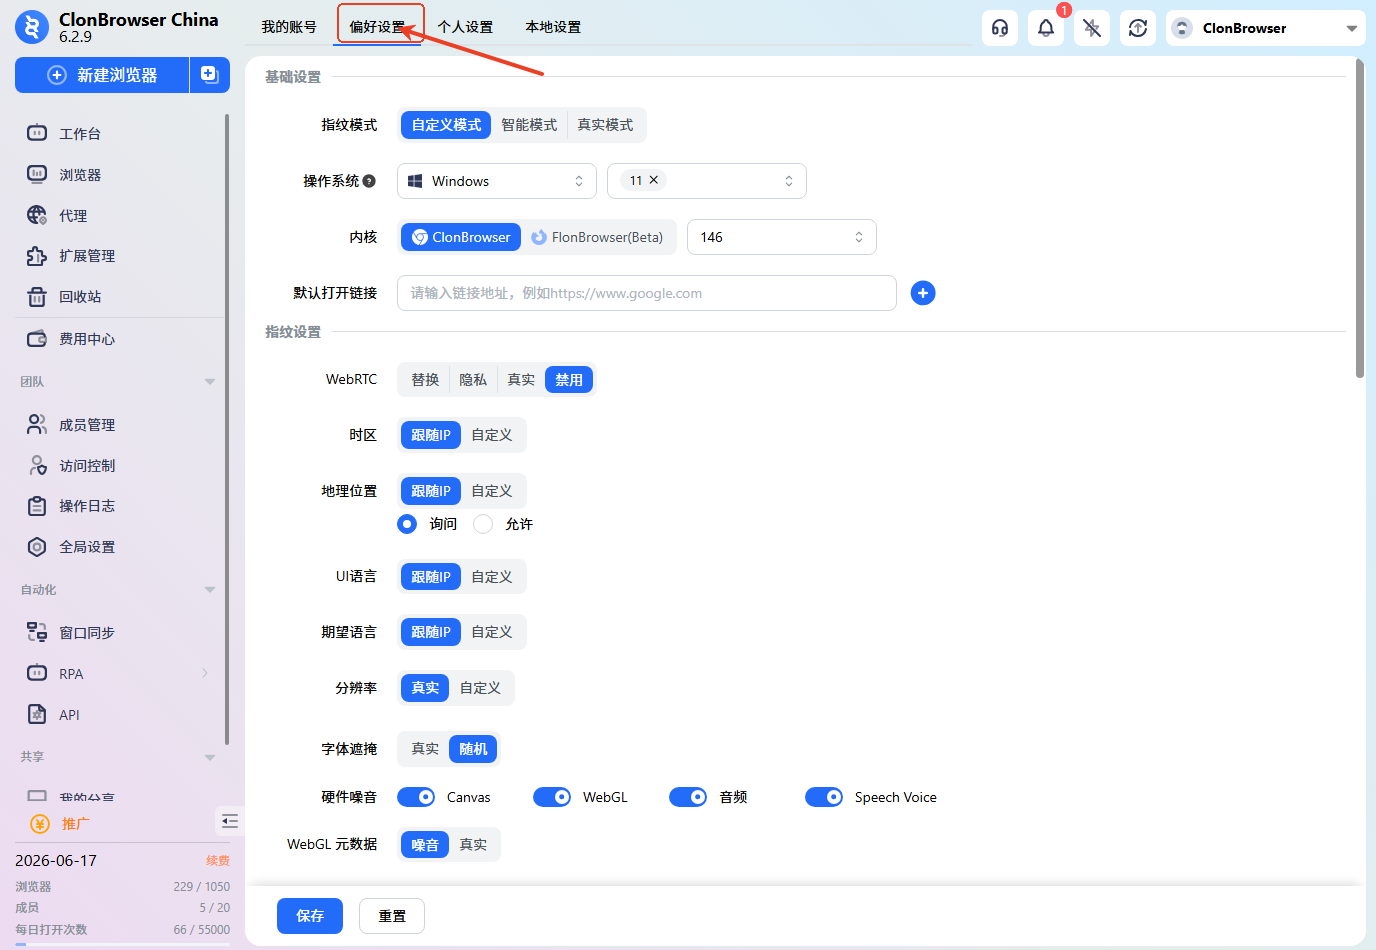This screenshot has width=1376, height=950.
Task: Switch to 个人设置 tab
Action: click(465, 27)
